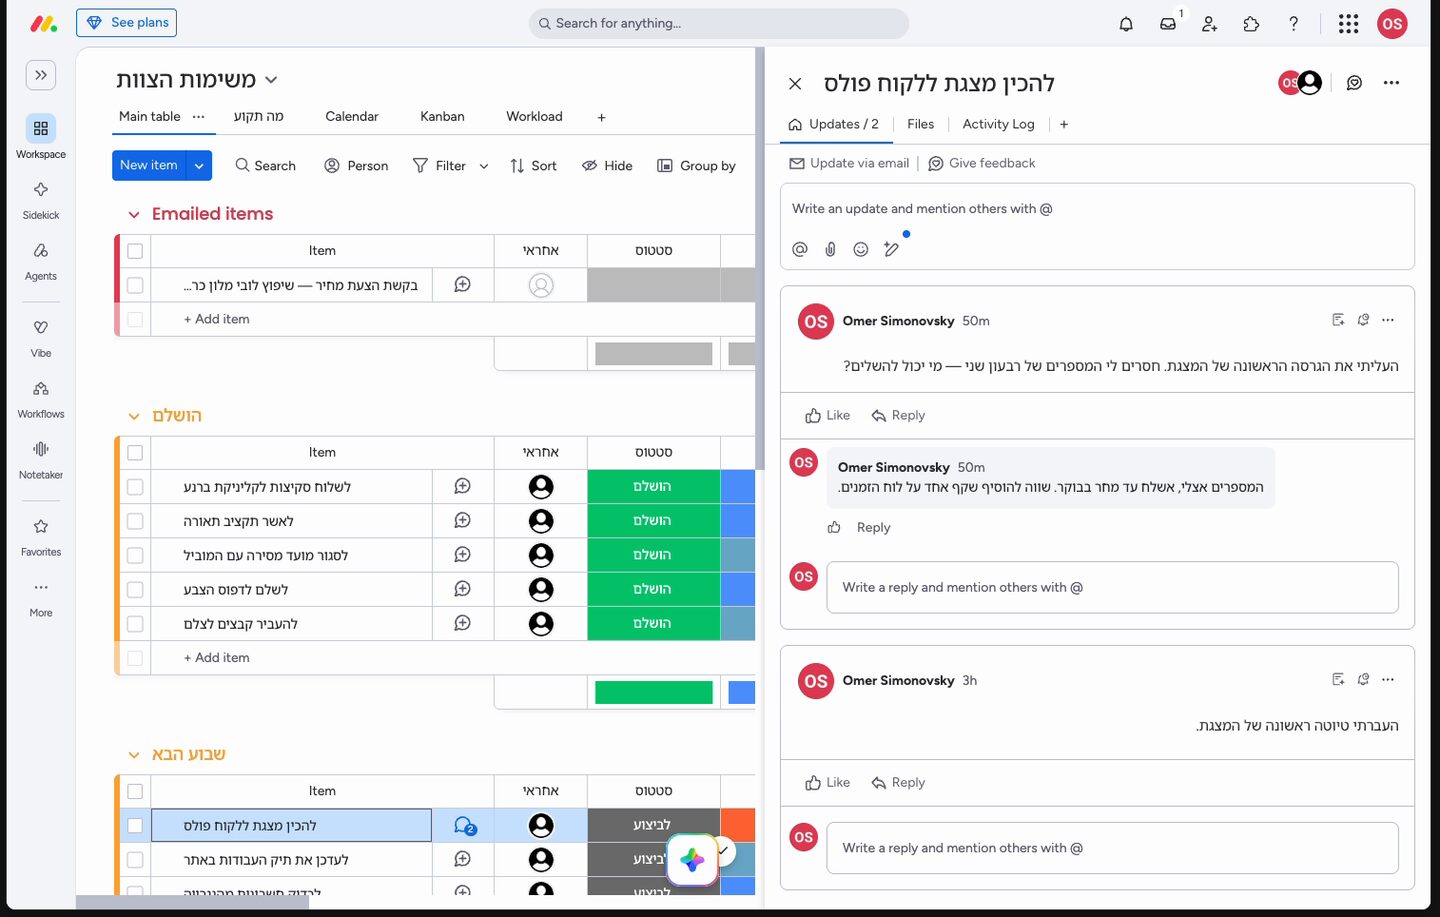Click Give feedback link
Image resolution: width=1440 pixels, height=917 pixels.
click(982, 163)
